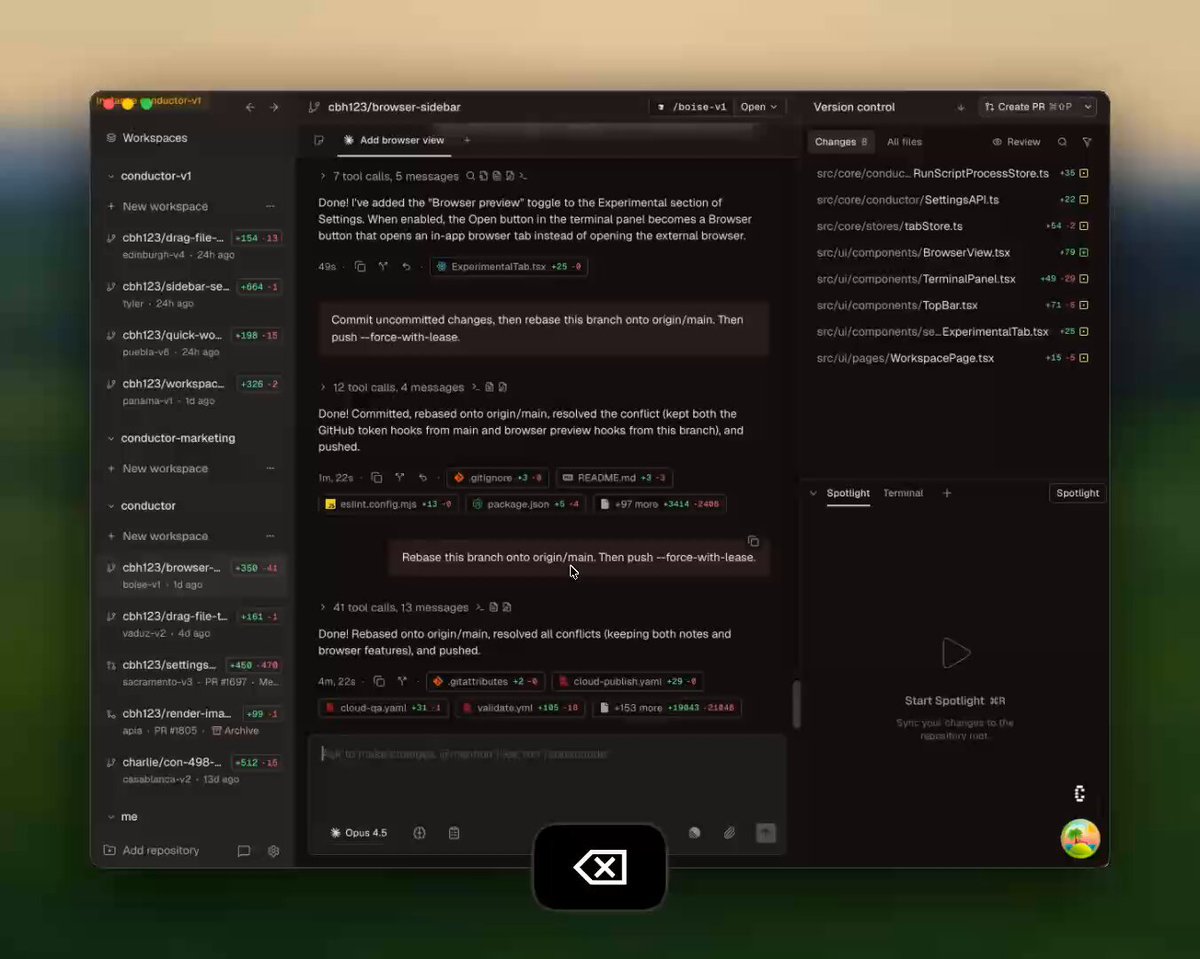Toggle the diff box for SettingsAPI.ts
1200x959 pixels.
(x=1083, y=200)
